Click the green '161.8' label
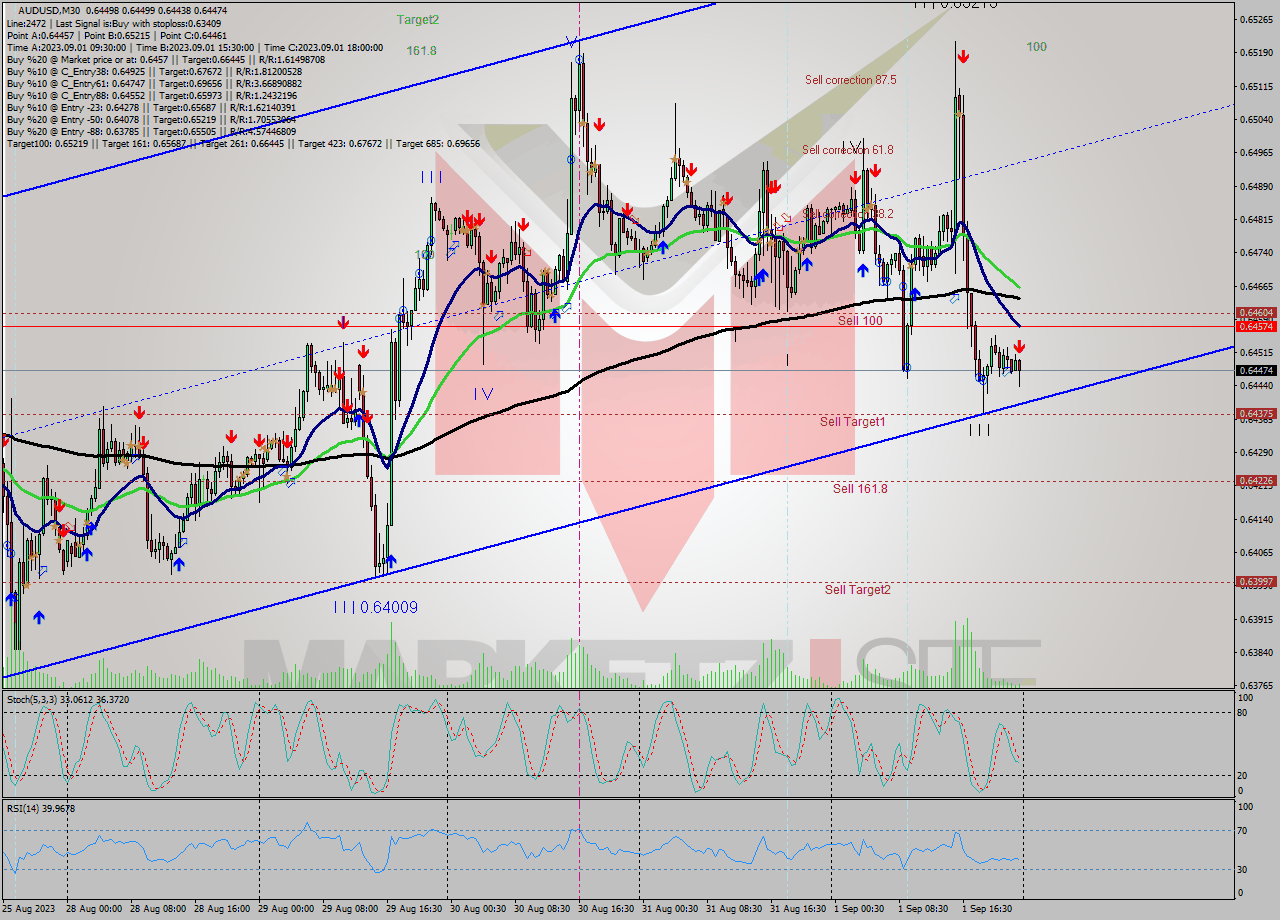 421,50
